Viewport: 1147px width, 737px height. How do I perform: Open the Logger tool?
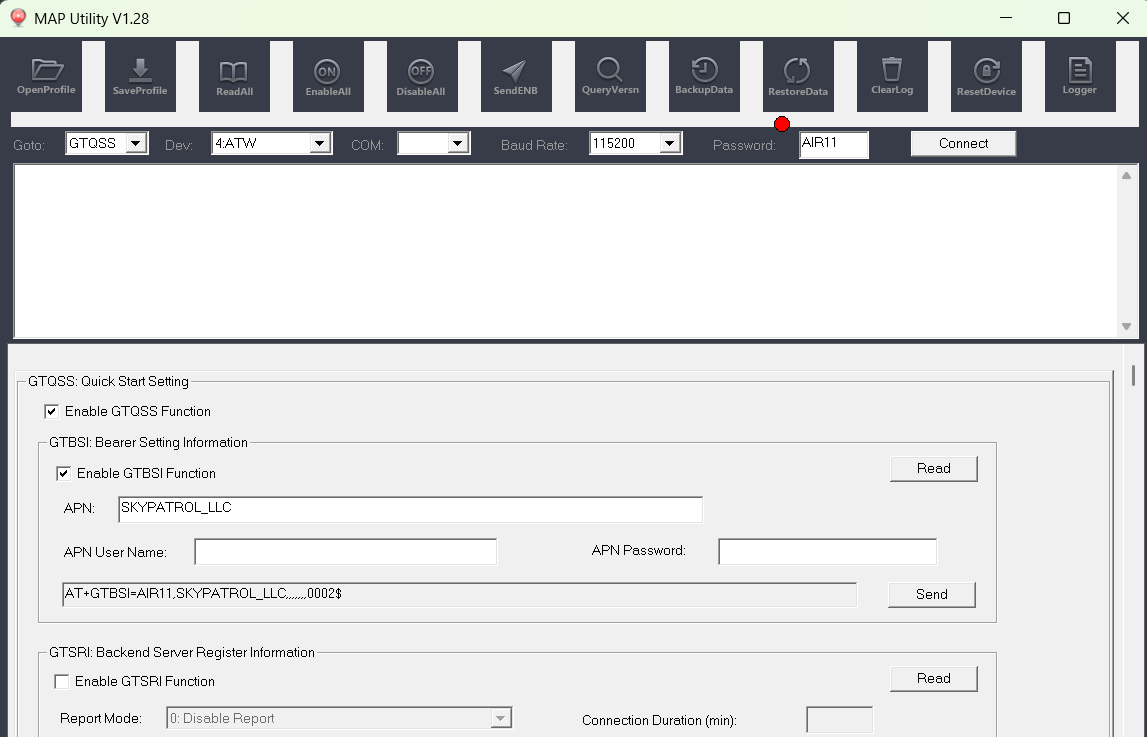pos(1080,76)
